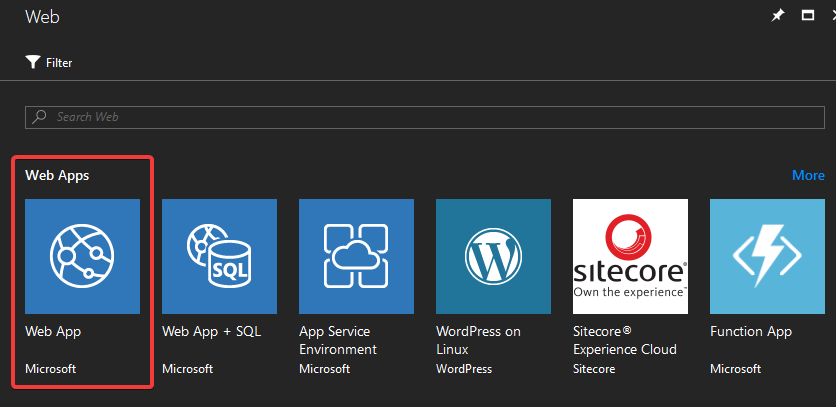Image resolution: width=836 pixels, height=407 pixels.
Task: Focus the Search Web input field
Action: (425, 117)
